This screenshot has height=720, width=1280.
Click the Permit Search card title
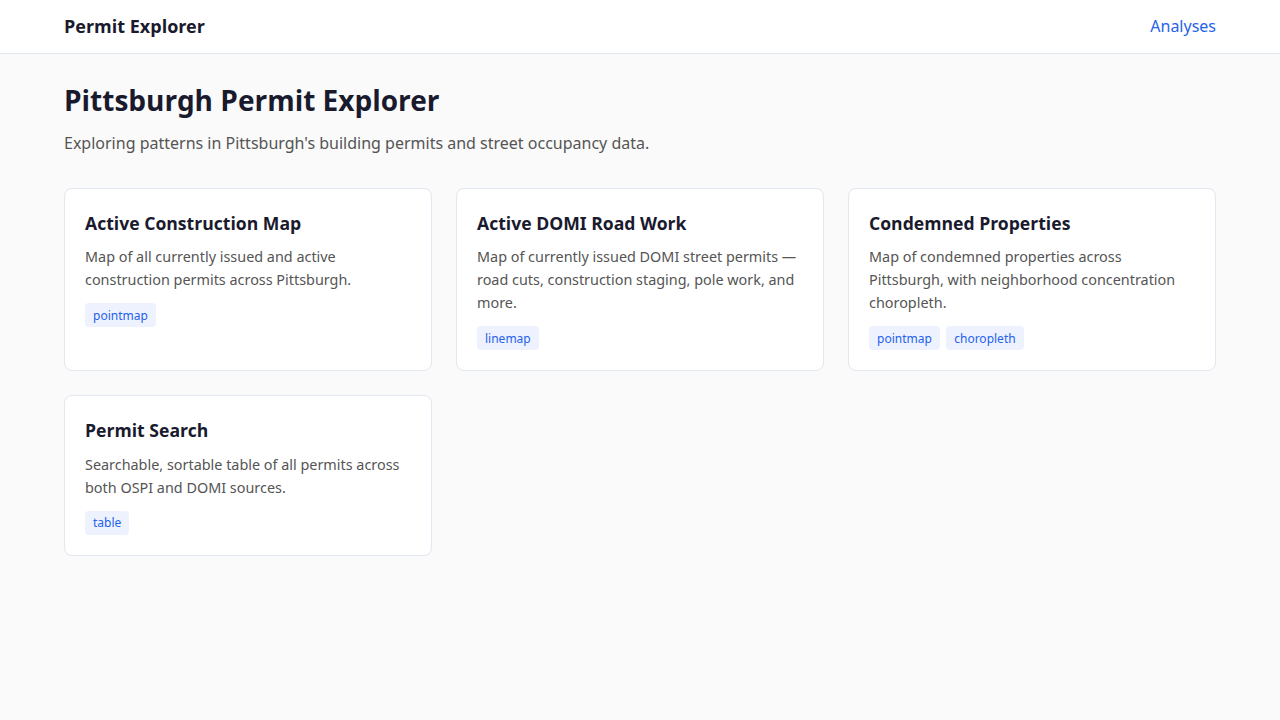[146, 430]
